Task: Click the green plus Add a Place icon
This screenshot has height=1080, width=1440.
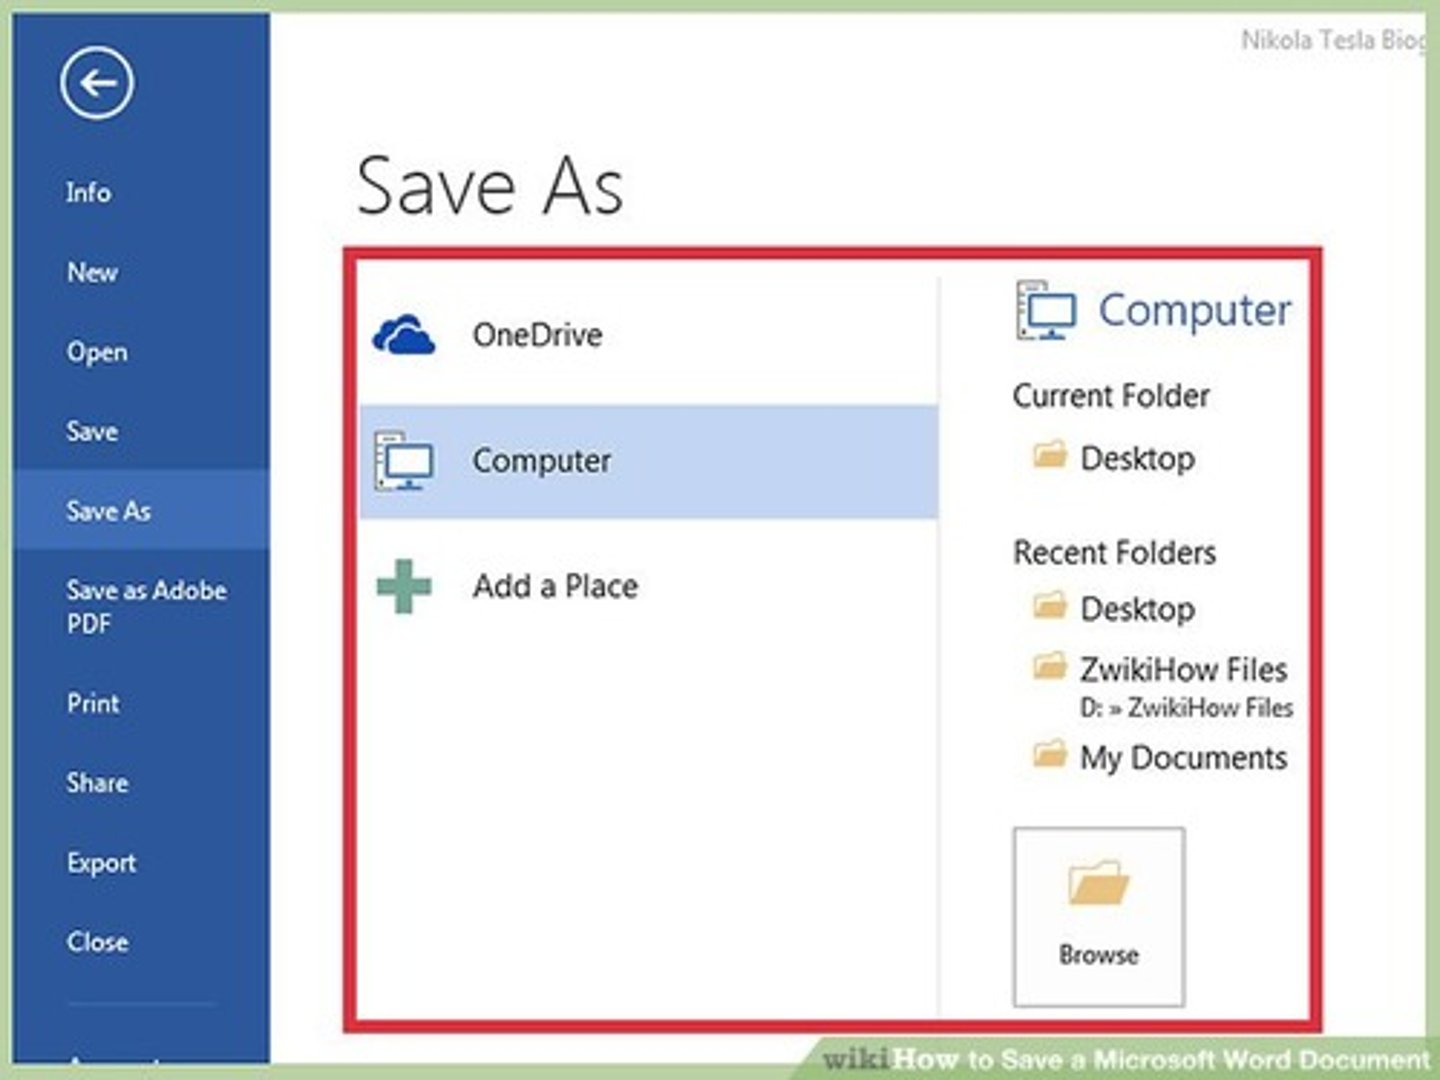Action: (x=404, y=586)
